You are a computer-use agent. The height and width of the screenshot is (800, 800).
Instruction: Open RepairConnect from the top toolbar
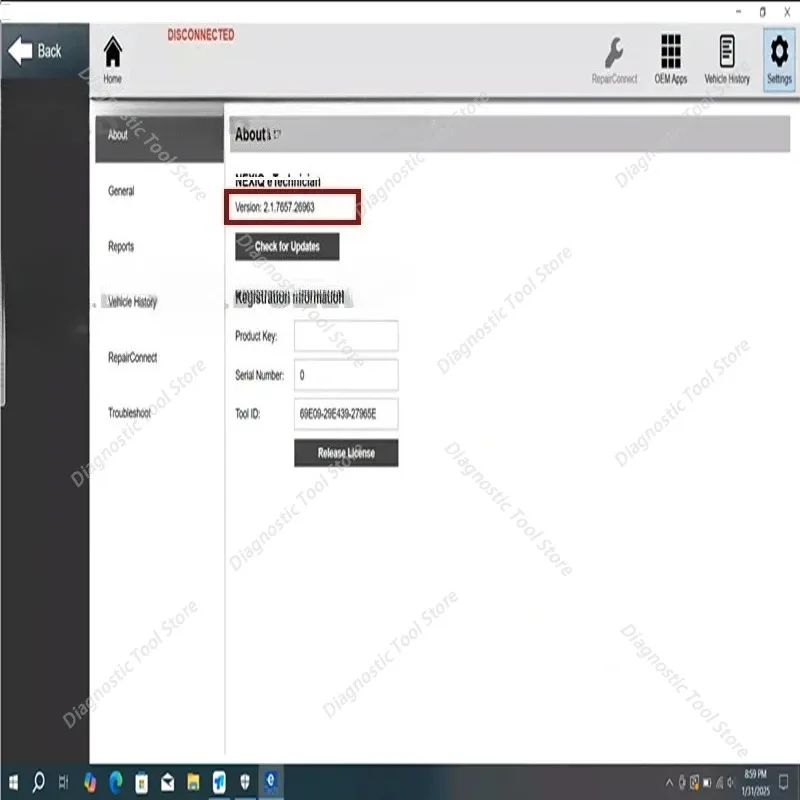click(614, 60)
